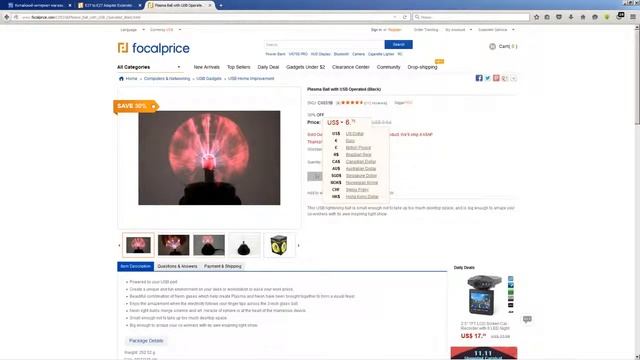Click the Register link
Image resolution: width=640 pixels, height=360 pixels.
point(395,30)
